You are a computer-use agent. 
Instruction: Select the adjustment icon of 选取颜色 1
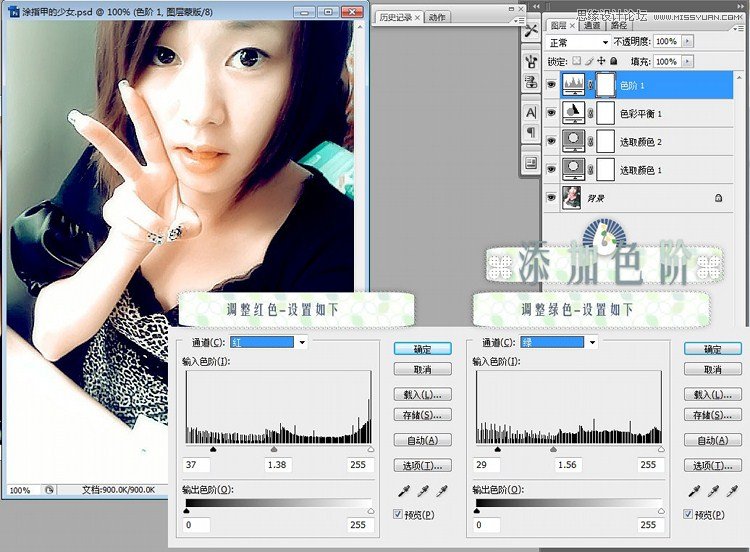(x=574, y=169)
